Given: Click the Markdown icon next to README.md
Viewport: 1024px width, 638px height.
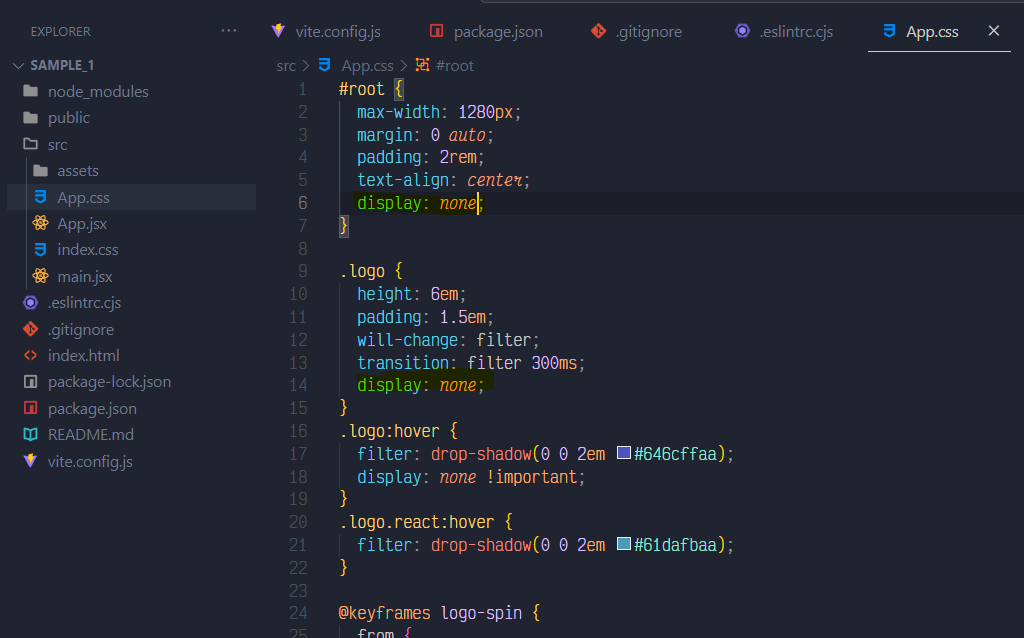Looking at the screenshot, I should 30,434.
